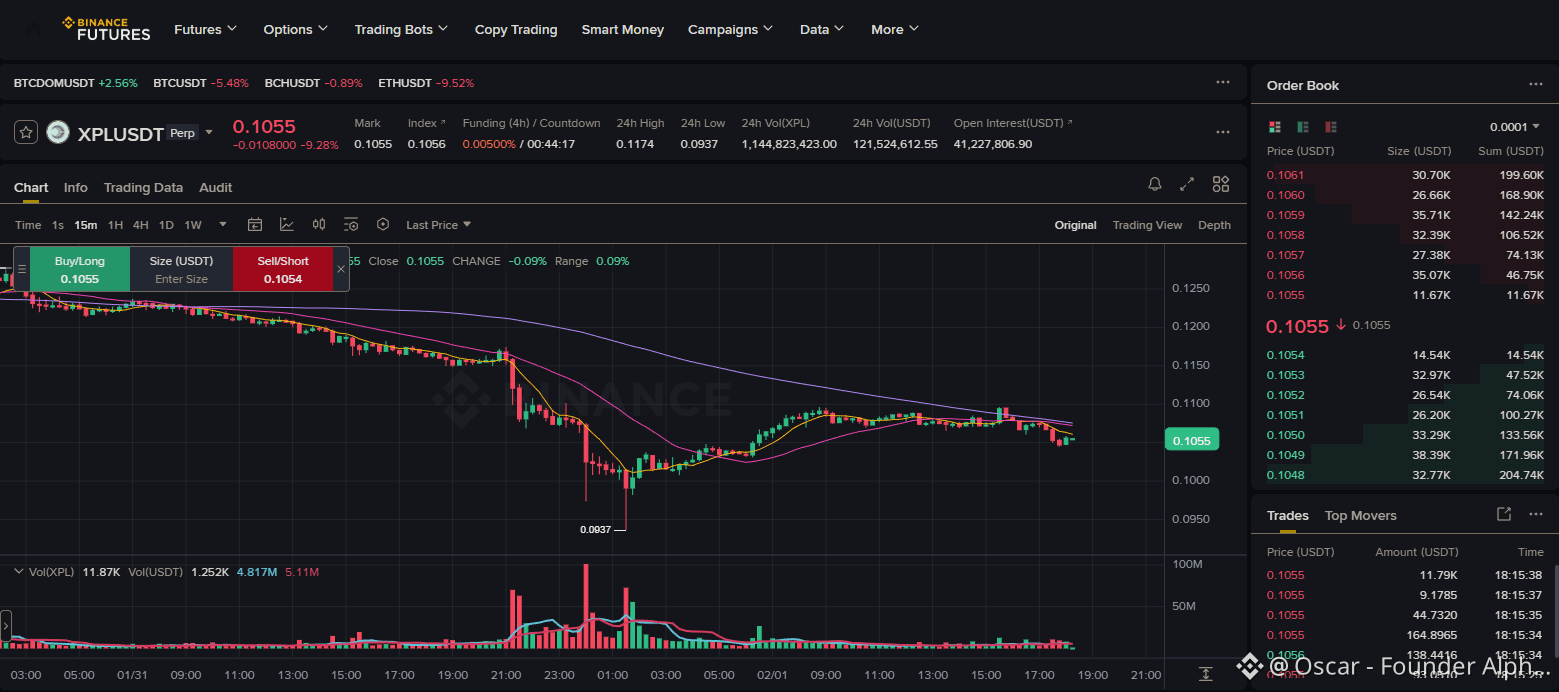This screenshot has height=692, width=1559.
Task: Open XPLUSDT info row more options dots
Action: [1223, 132]
